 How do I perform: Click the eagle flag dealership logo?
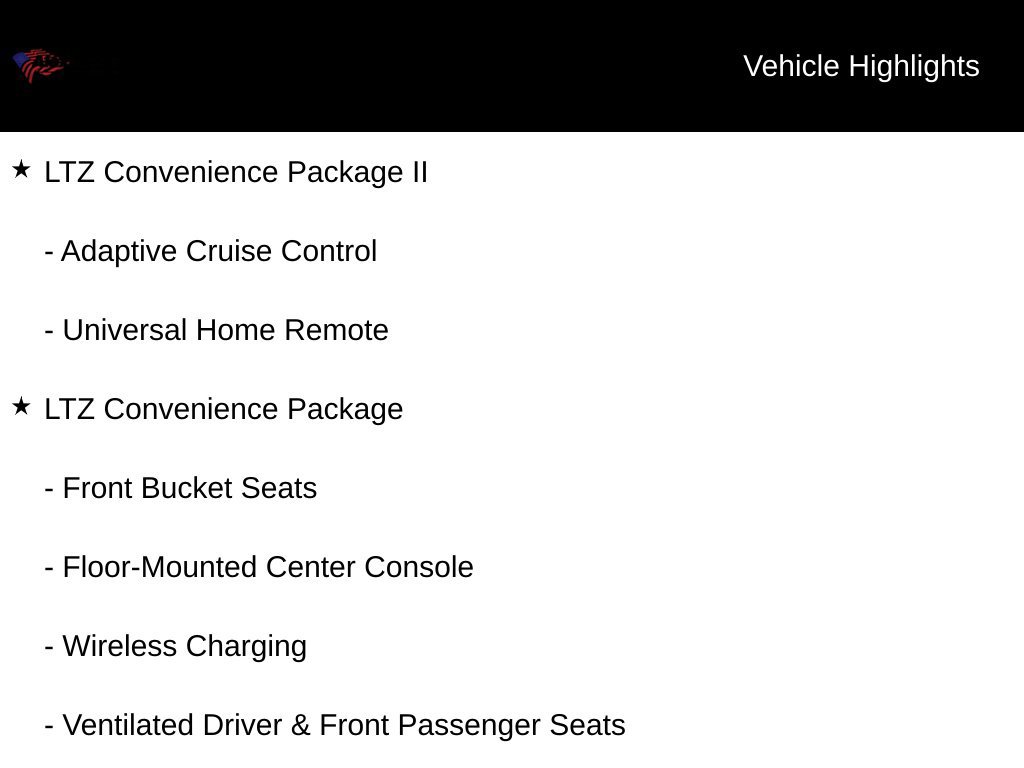(x=40, y=65)
